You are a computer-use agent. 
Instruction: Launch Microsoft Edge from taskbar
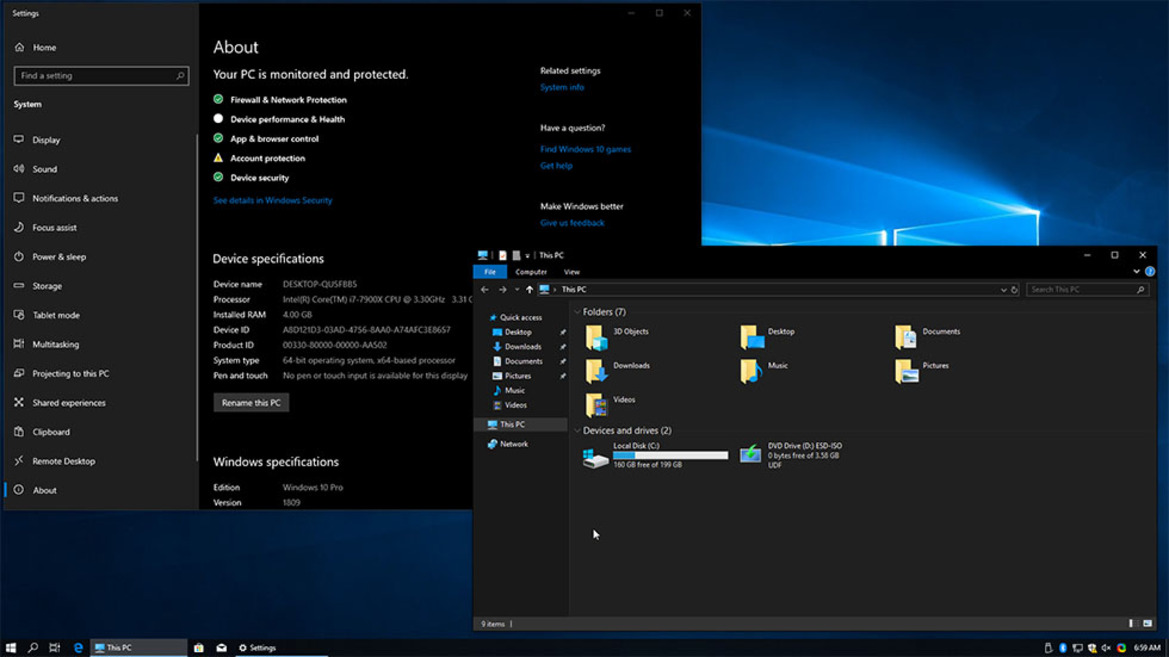(78, 647)
